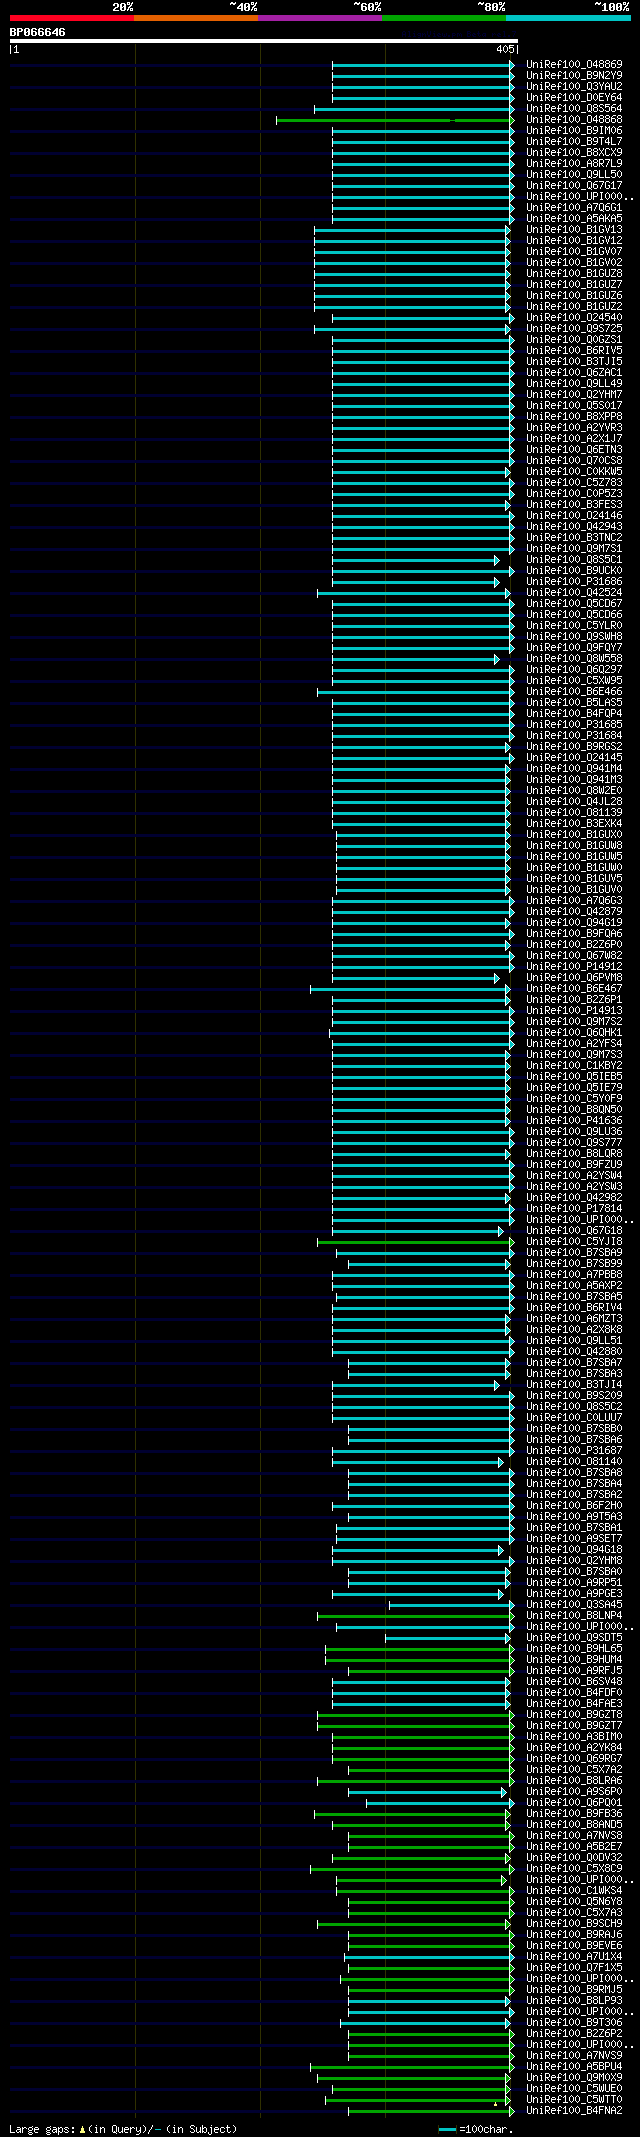
Task: Open hit UniRef100_Q8S564
Action: pos(574,109)
